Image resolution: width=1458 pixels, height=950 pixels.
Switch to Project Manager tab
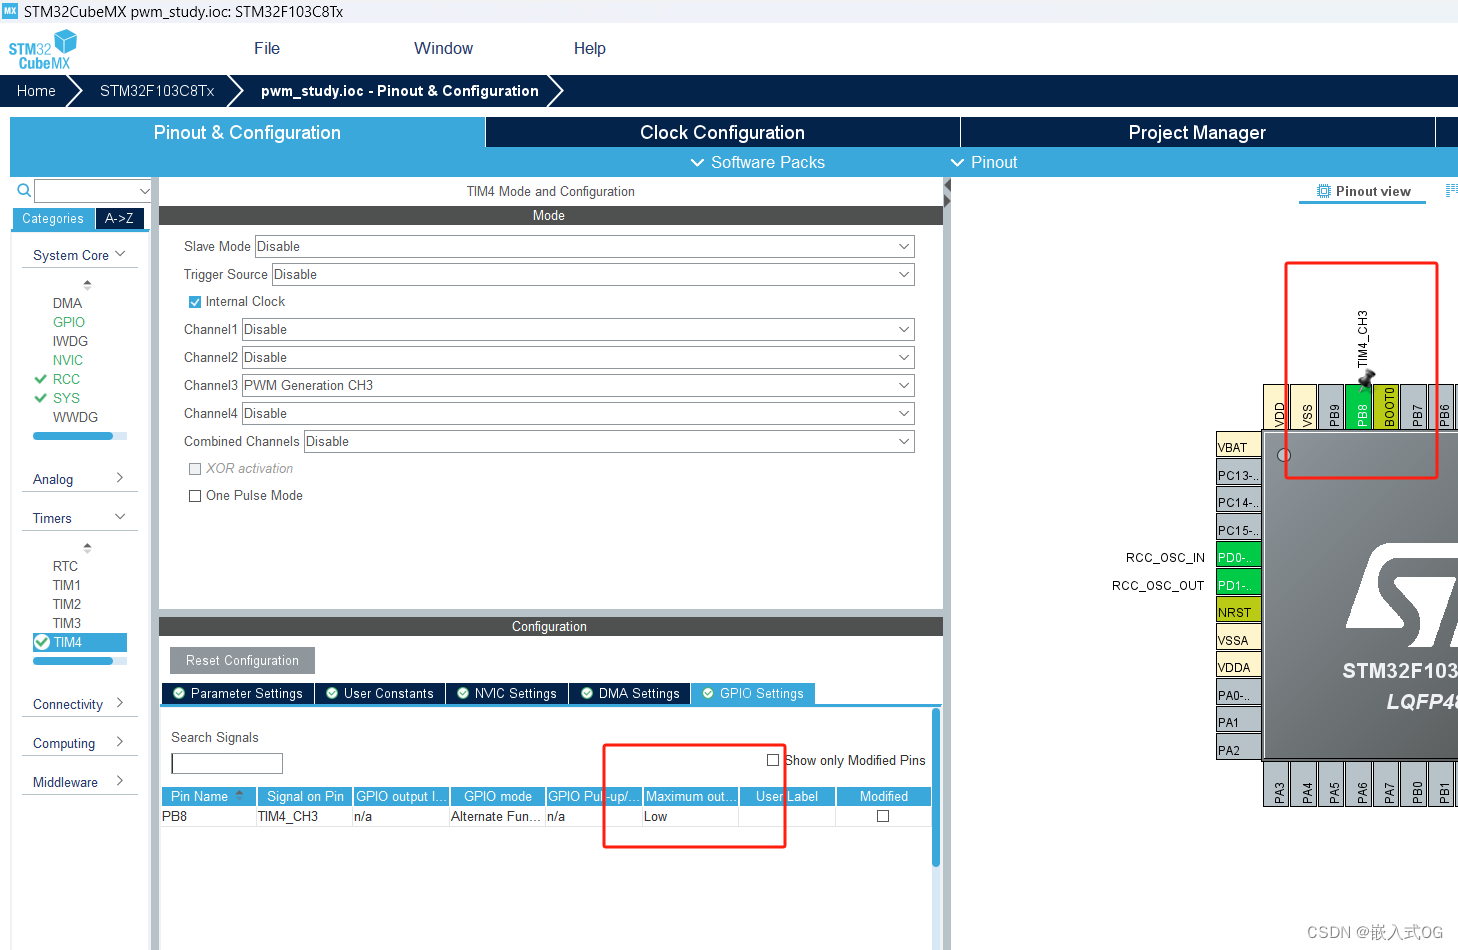coord(1197,132)
